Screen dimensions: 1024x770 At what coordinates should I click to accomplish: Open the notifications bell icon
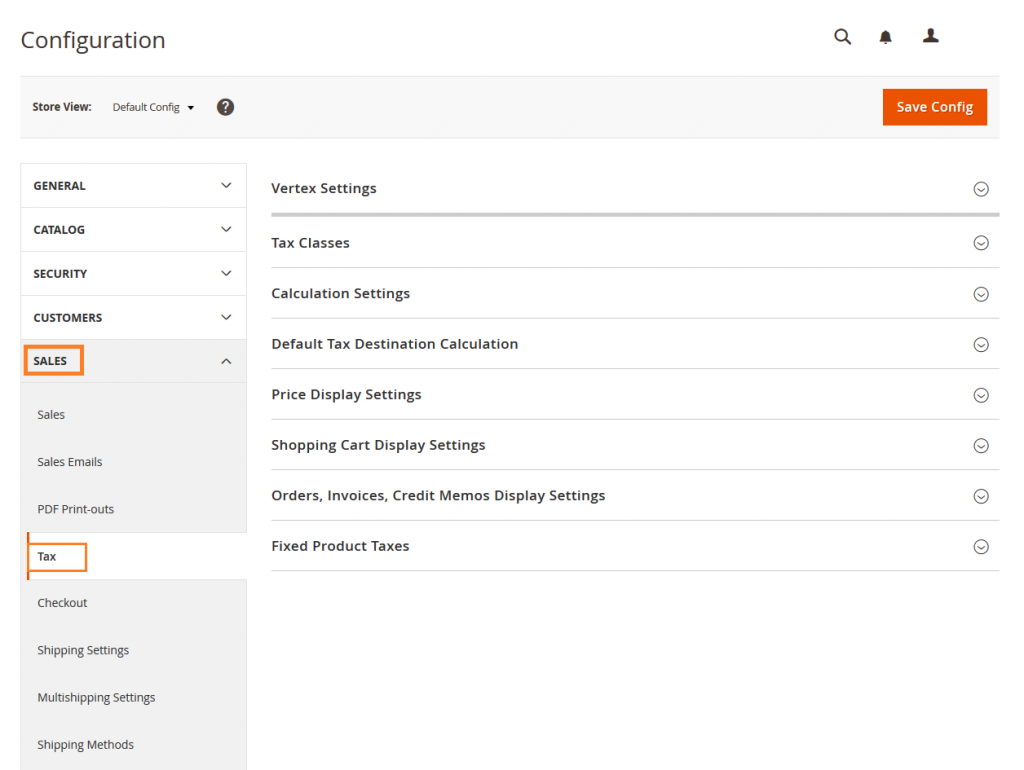(x=885, y=37)
